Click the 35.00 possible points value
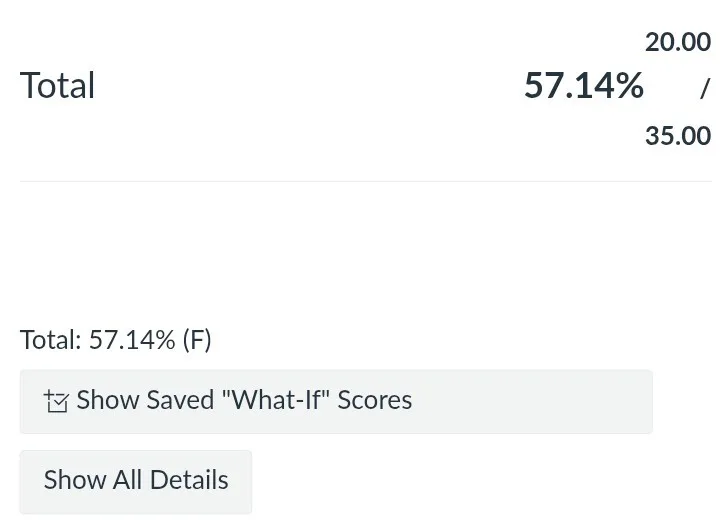 click(677, 135)
